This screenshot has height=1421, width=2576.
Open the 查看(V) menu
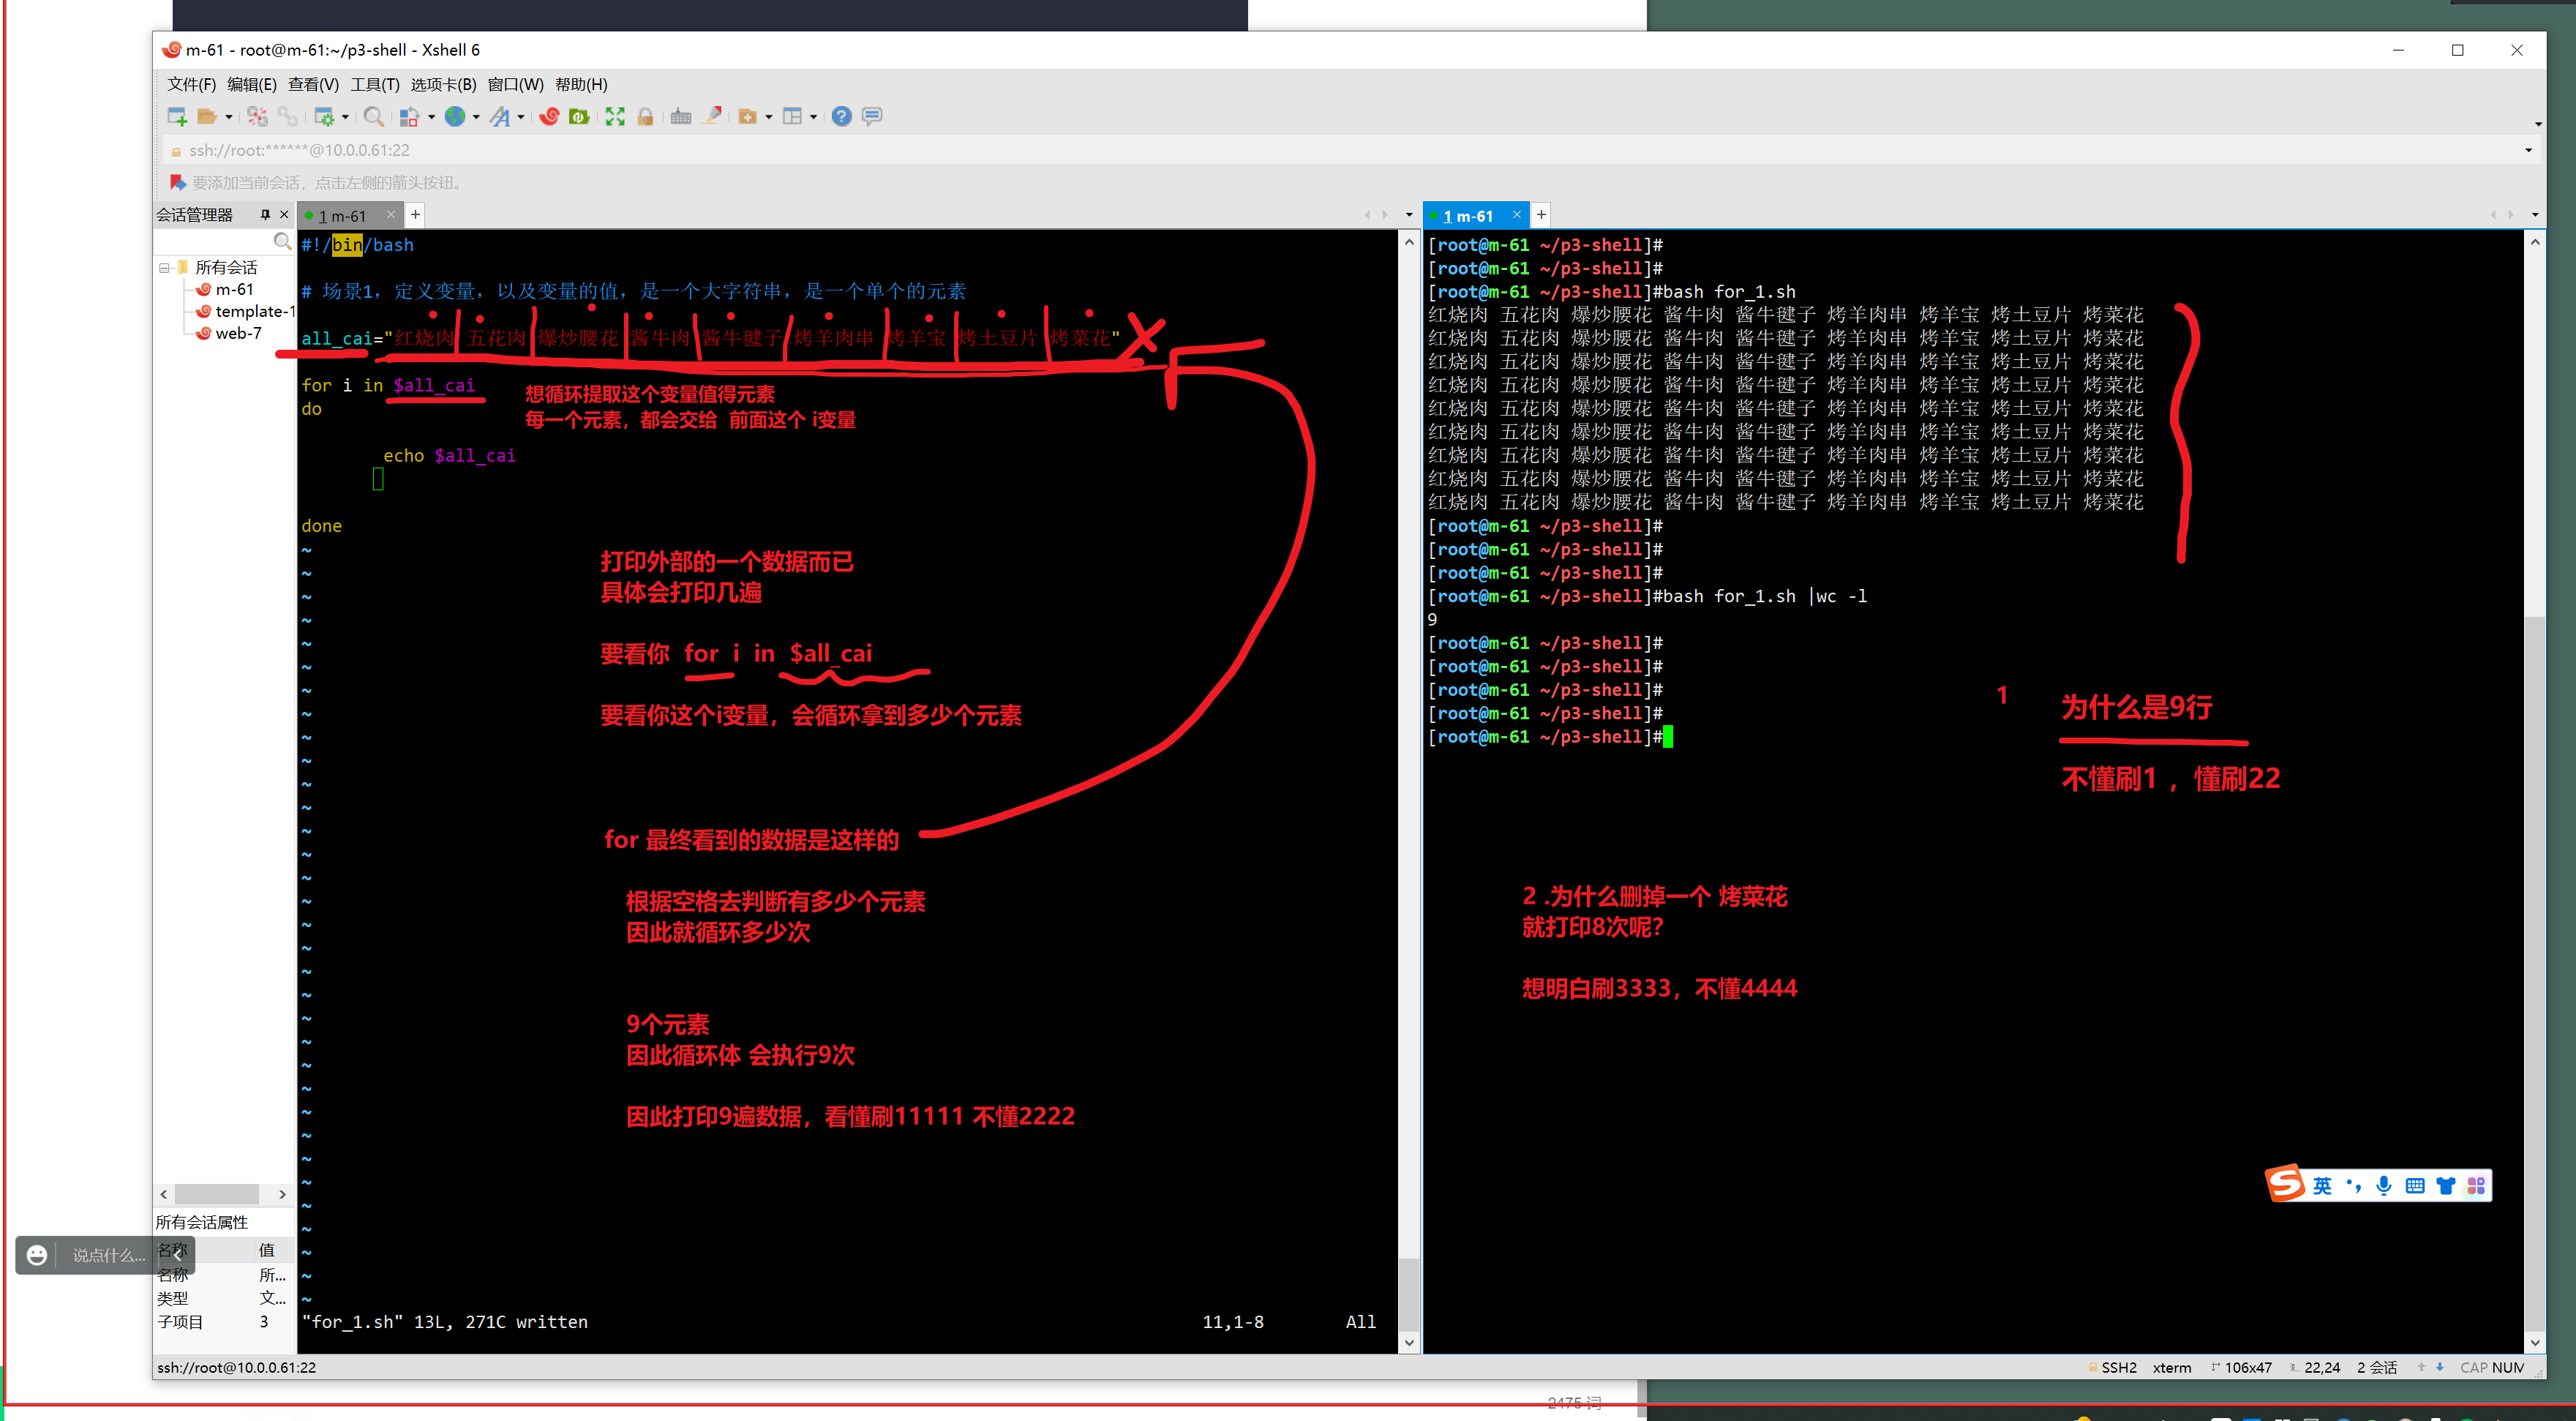[313, 85]
